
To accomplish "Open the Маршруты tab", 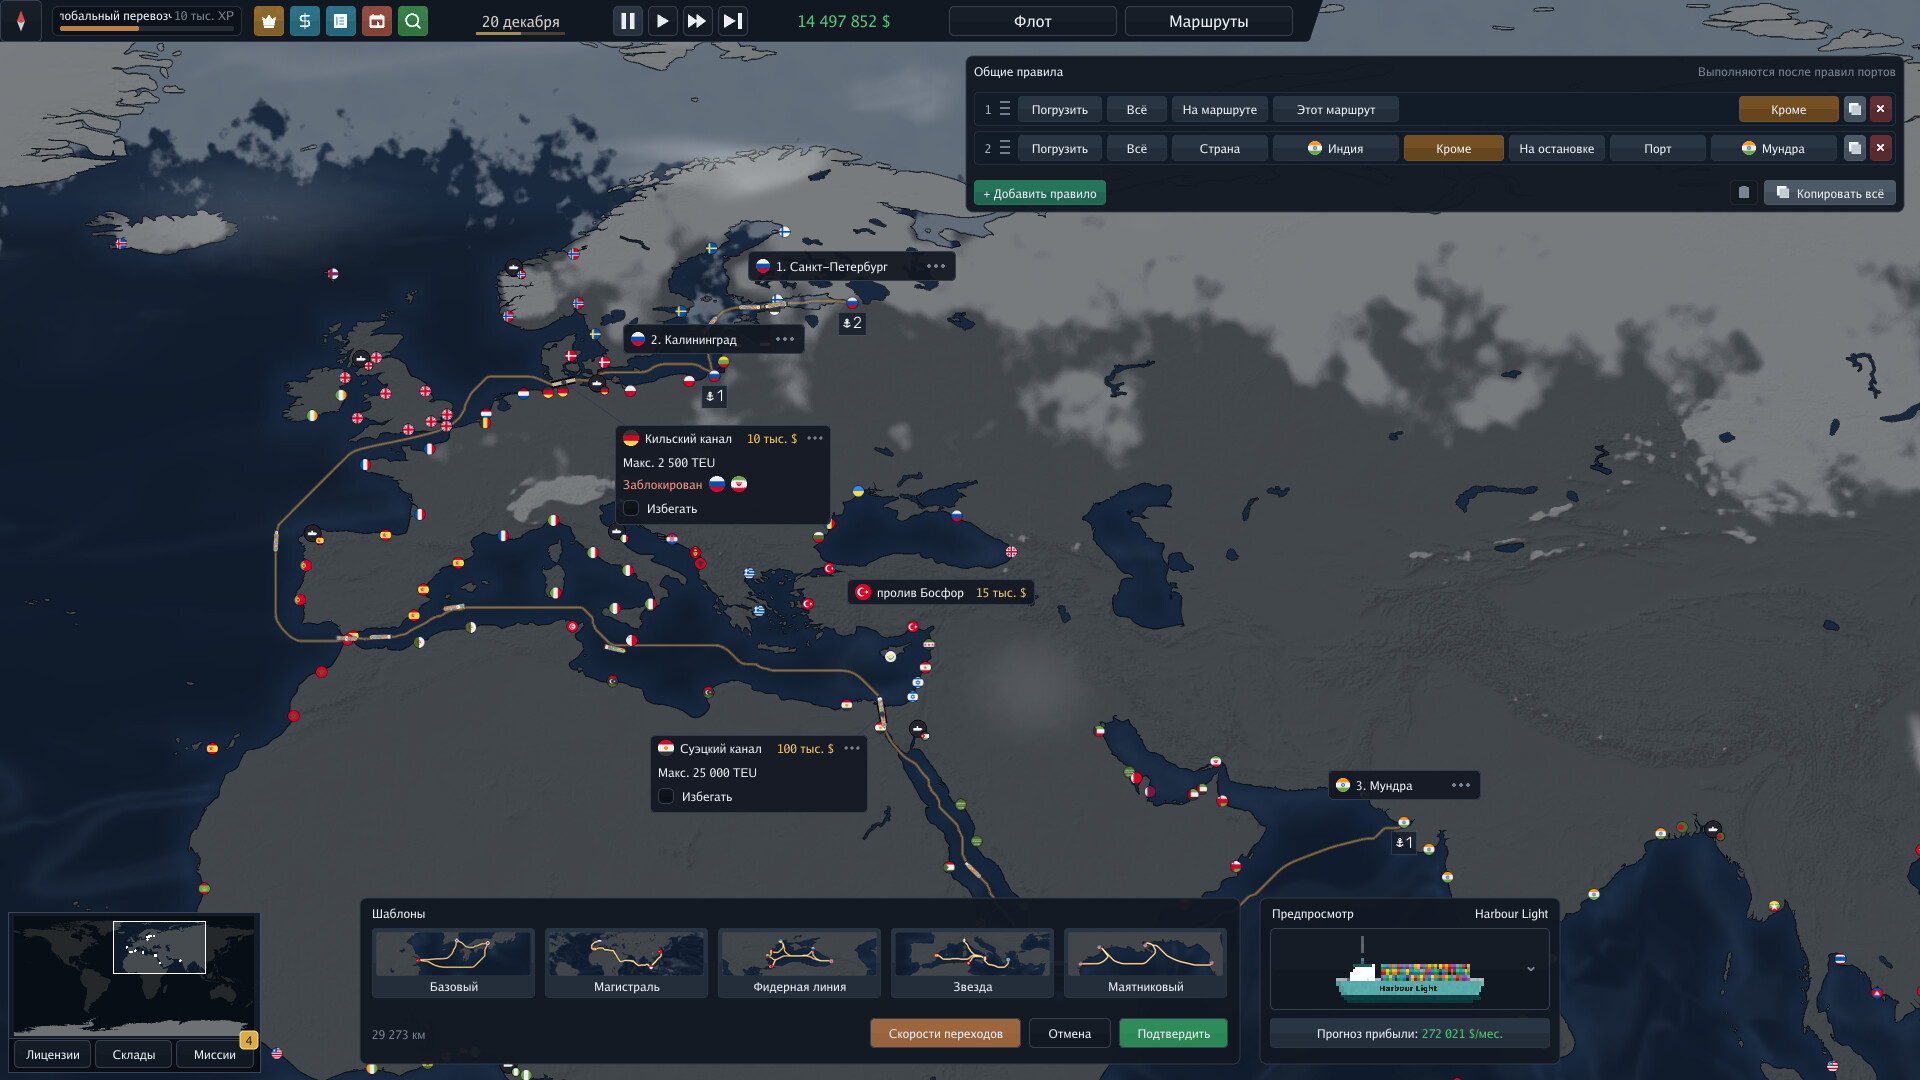I will tap(1208, 21).
